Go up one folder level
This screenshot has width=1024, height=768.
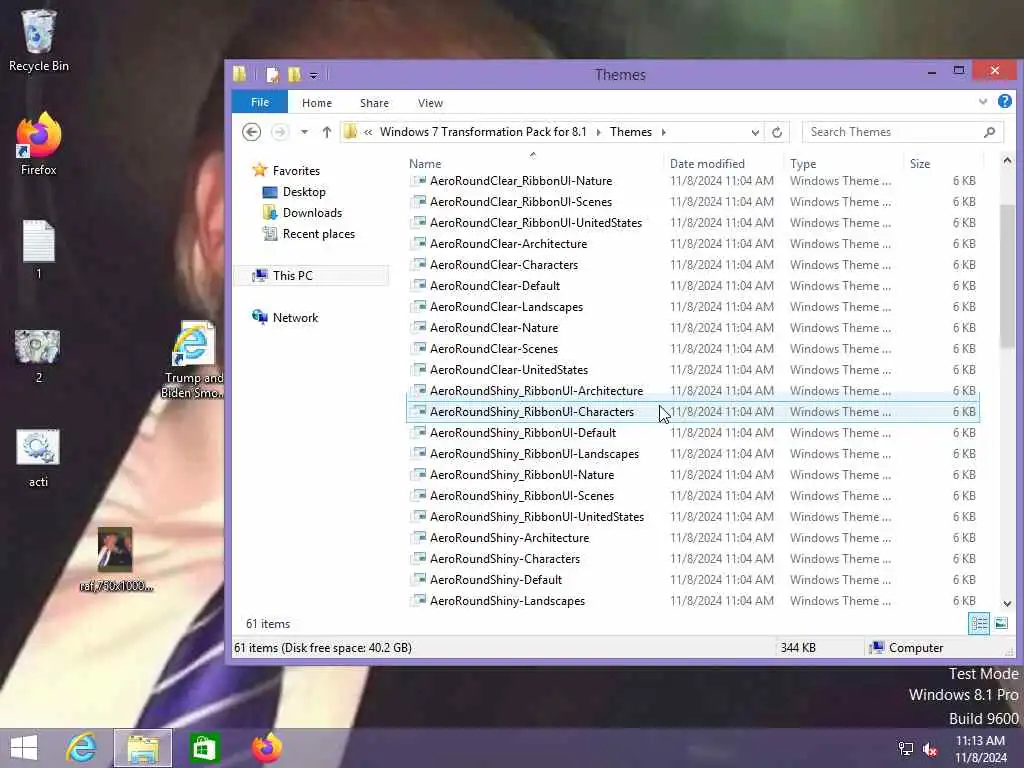(x=327, y=132)
